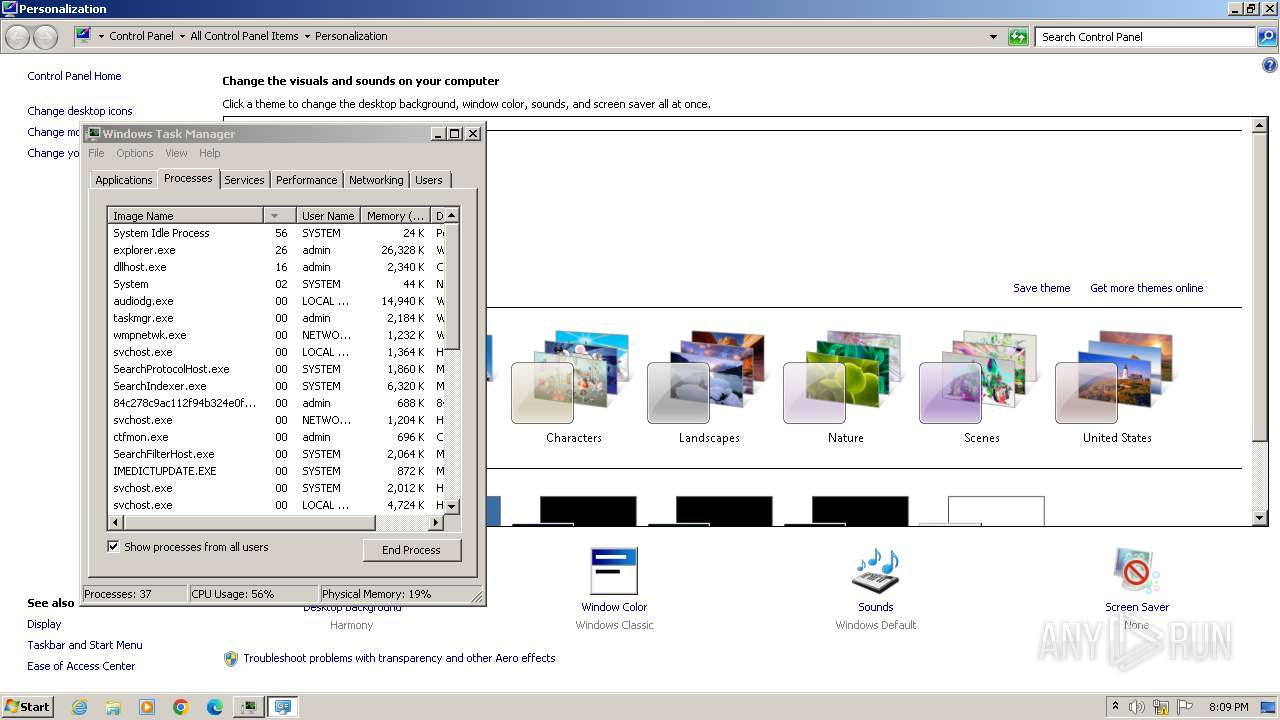Switch to the Users tab

(429, 180)
